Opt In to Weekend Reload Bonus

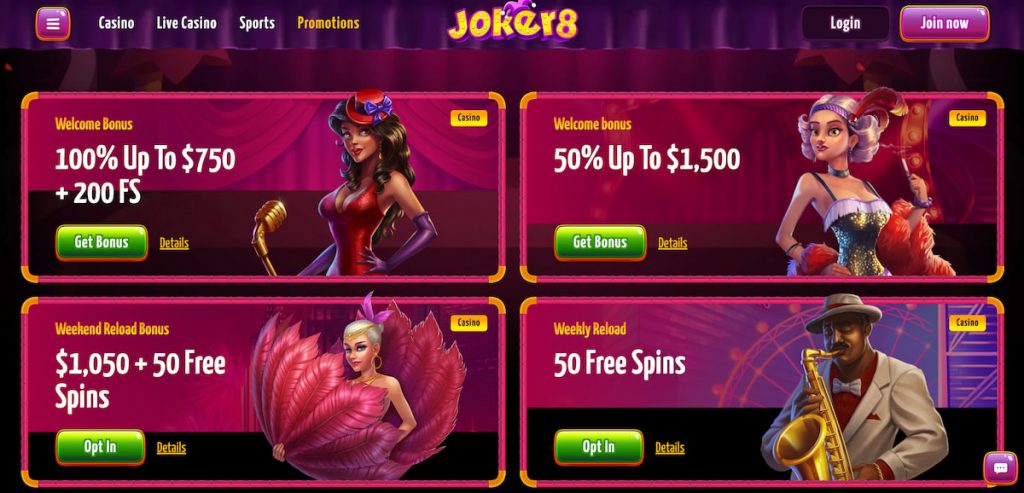[x=100, y=447]
